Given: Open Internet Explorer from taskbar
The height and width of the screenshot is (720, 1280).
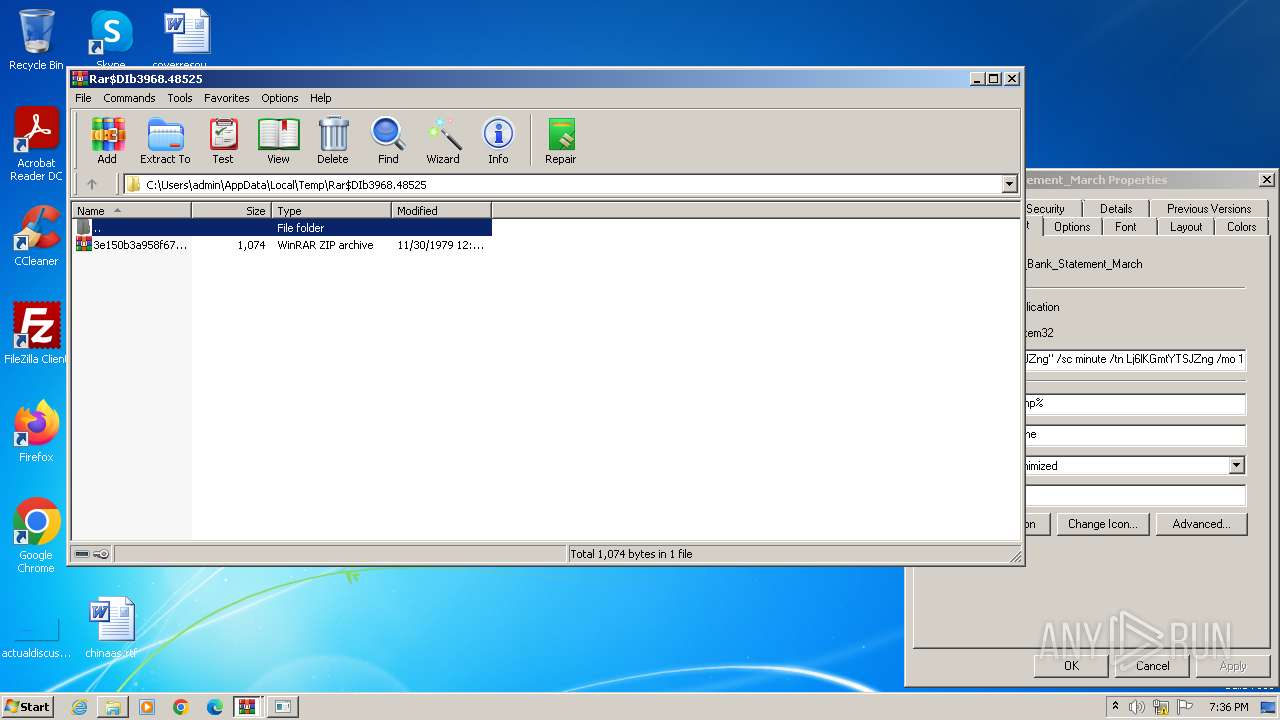Looking at the screenshot, I should click(x=79, y=707).
